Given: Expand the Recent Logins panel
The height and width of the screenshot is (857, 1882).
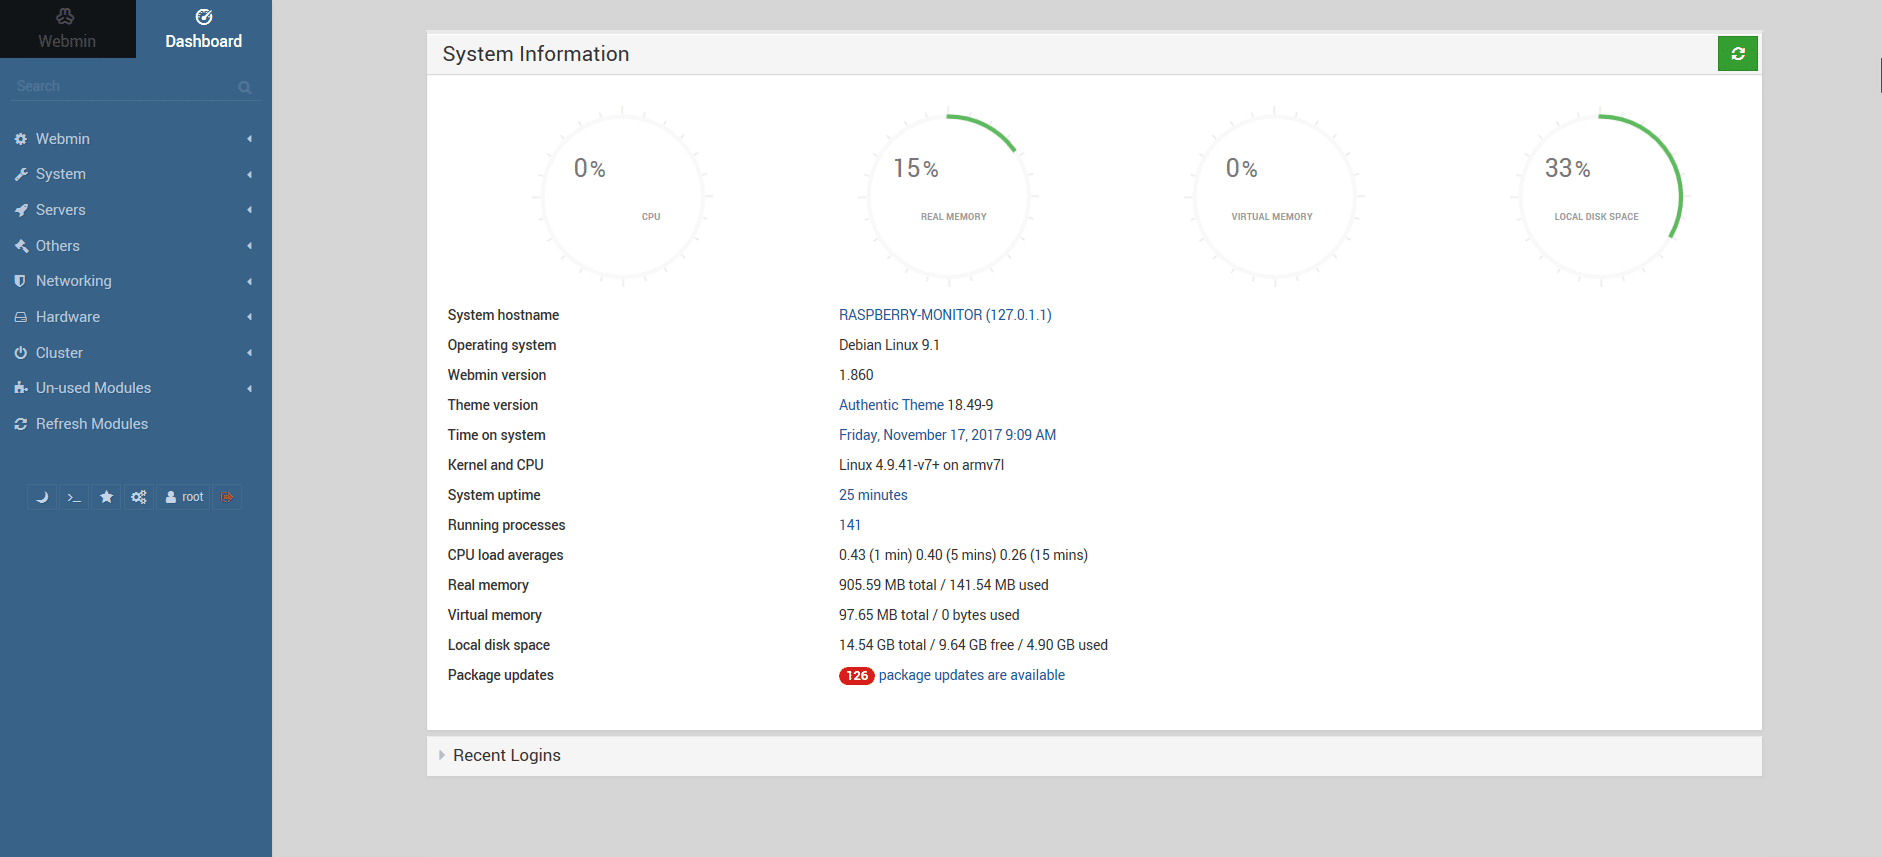Looking at the screenshot, I should 1094,756.
